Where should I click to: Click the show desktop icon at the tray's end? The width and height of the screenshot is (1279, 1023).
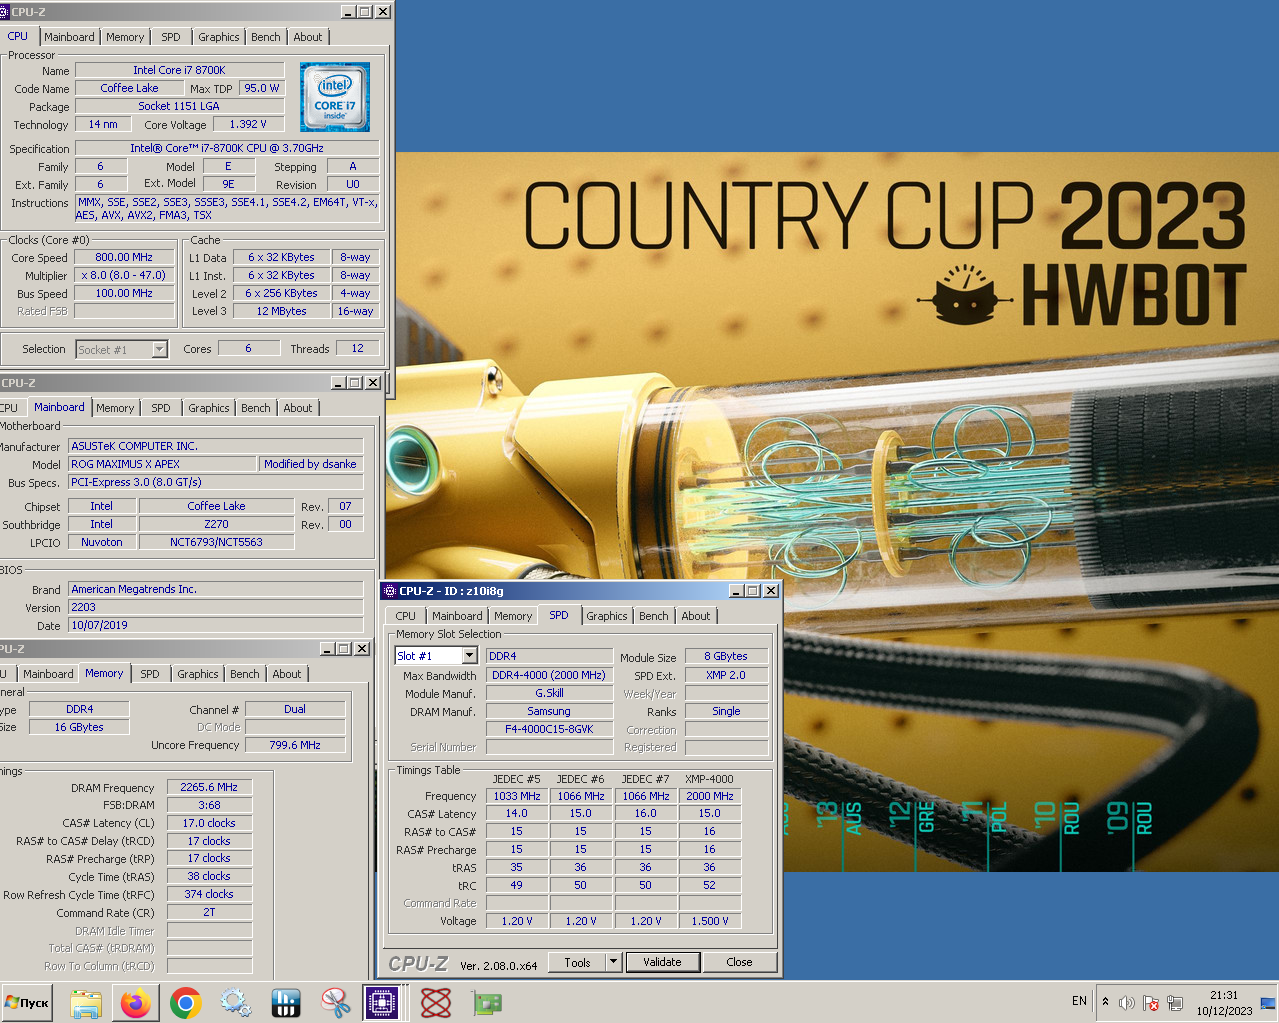point(1268,1002)
